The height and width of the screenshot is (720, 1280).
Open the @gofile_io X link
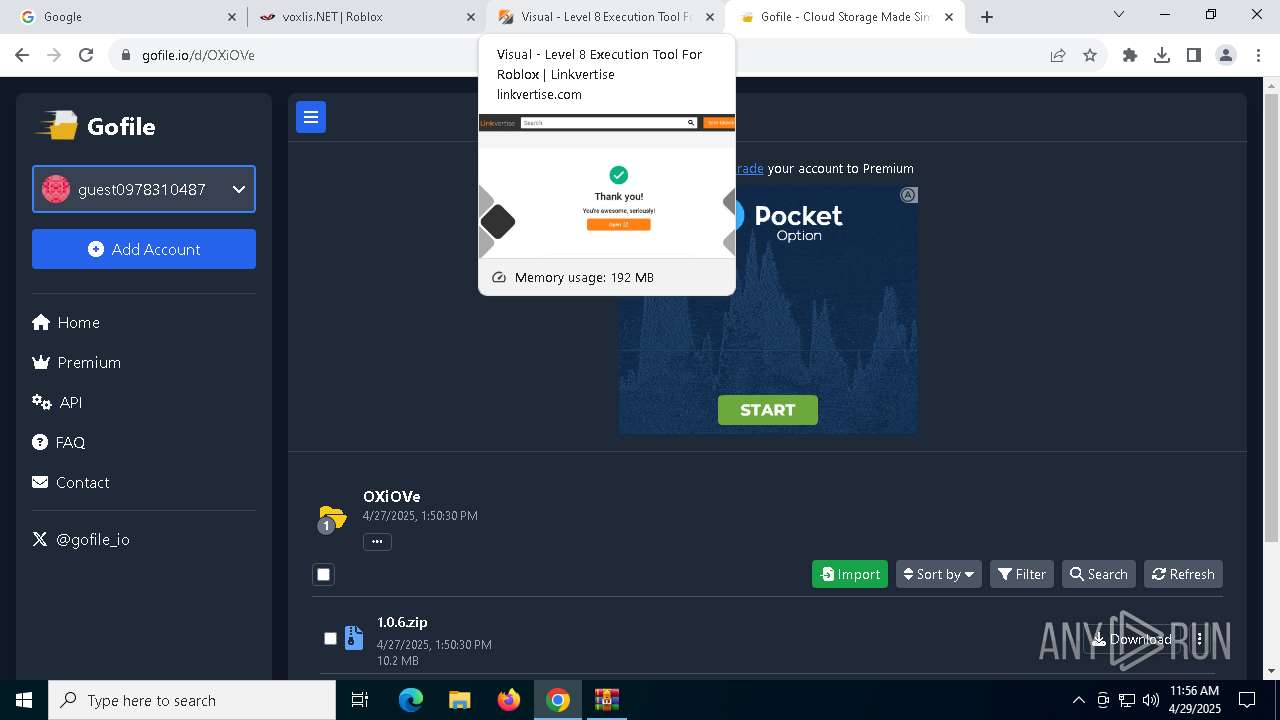click(81, 539)
